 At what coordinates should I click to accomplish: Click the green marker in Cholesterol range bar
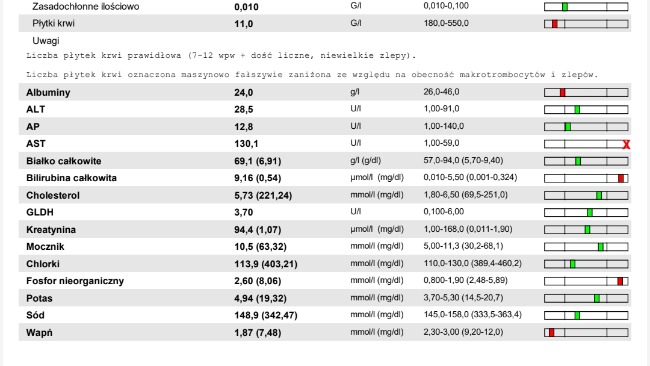[599, 196]
